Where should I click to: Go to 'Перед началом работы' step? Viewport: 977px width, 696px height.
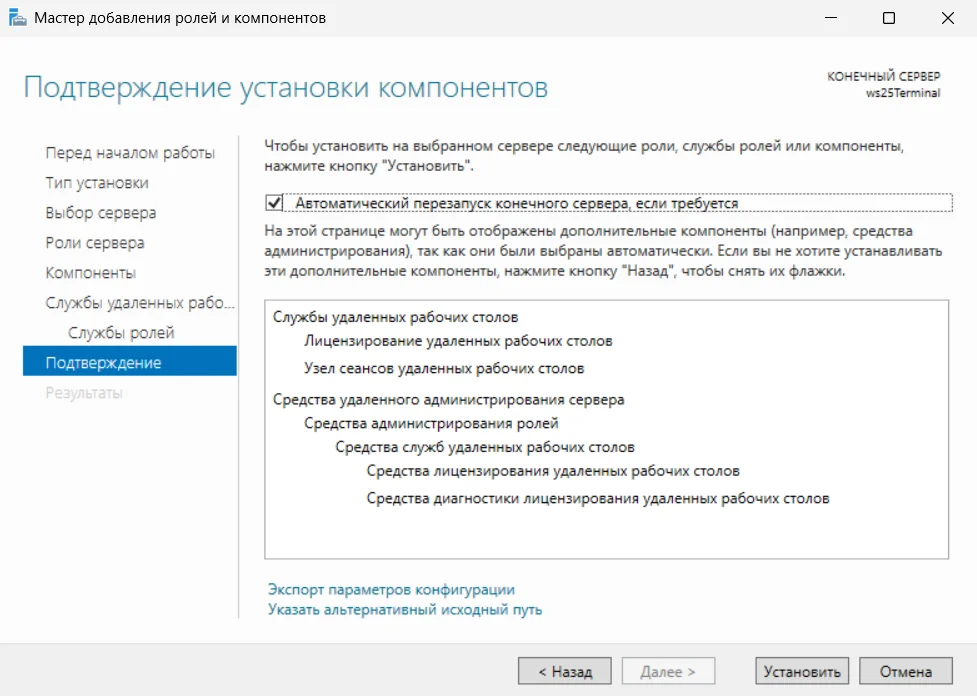pos(130,153)
